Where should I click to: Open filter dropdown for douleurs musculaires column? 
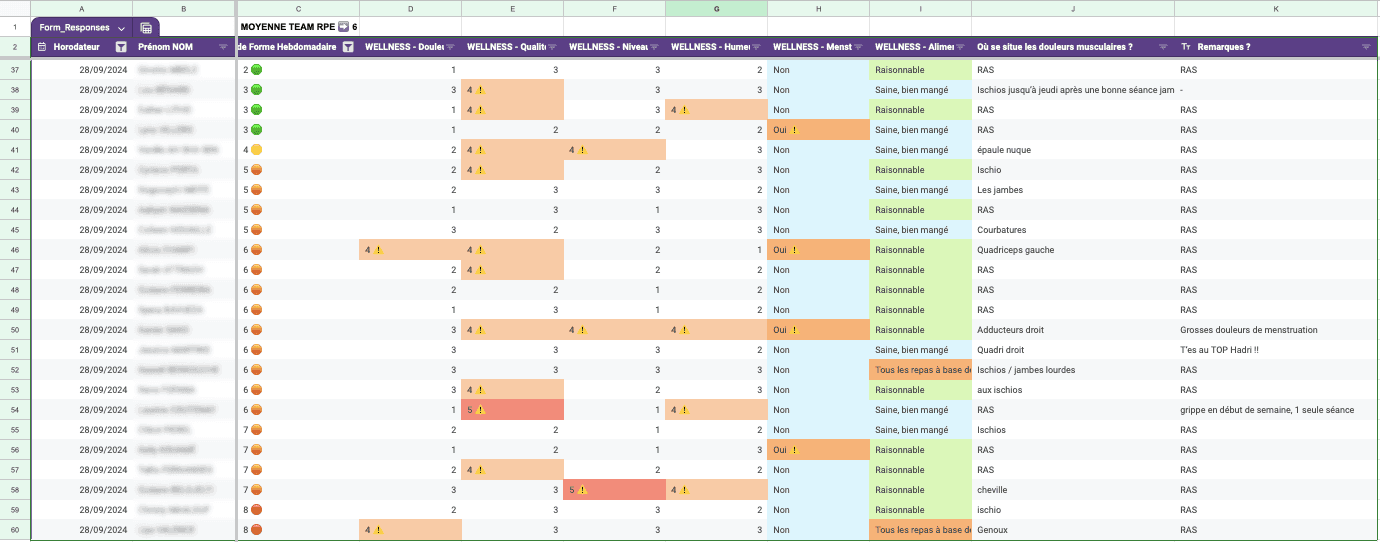(x=1163, y=47)
